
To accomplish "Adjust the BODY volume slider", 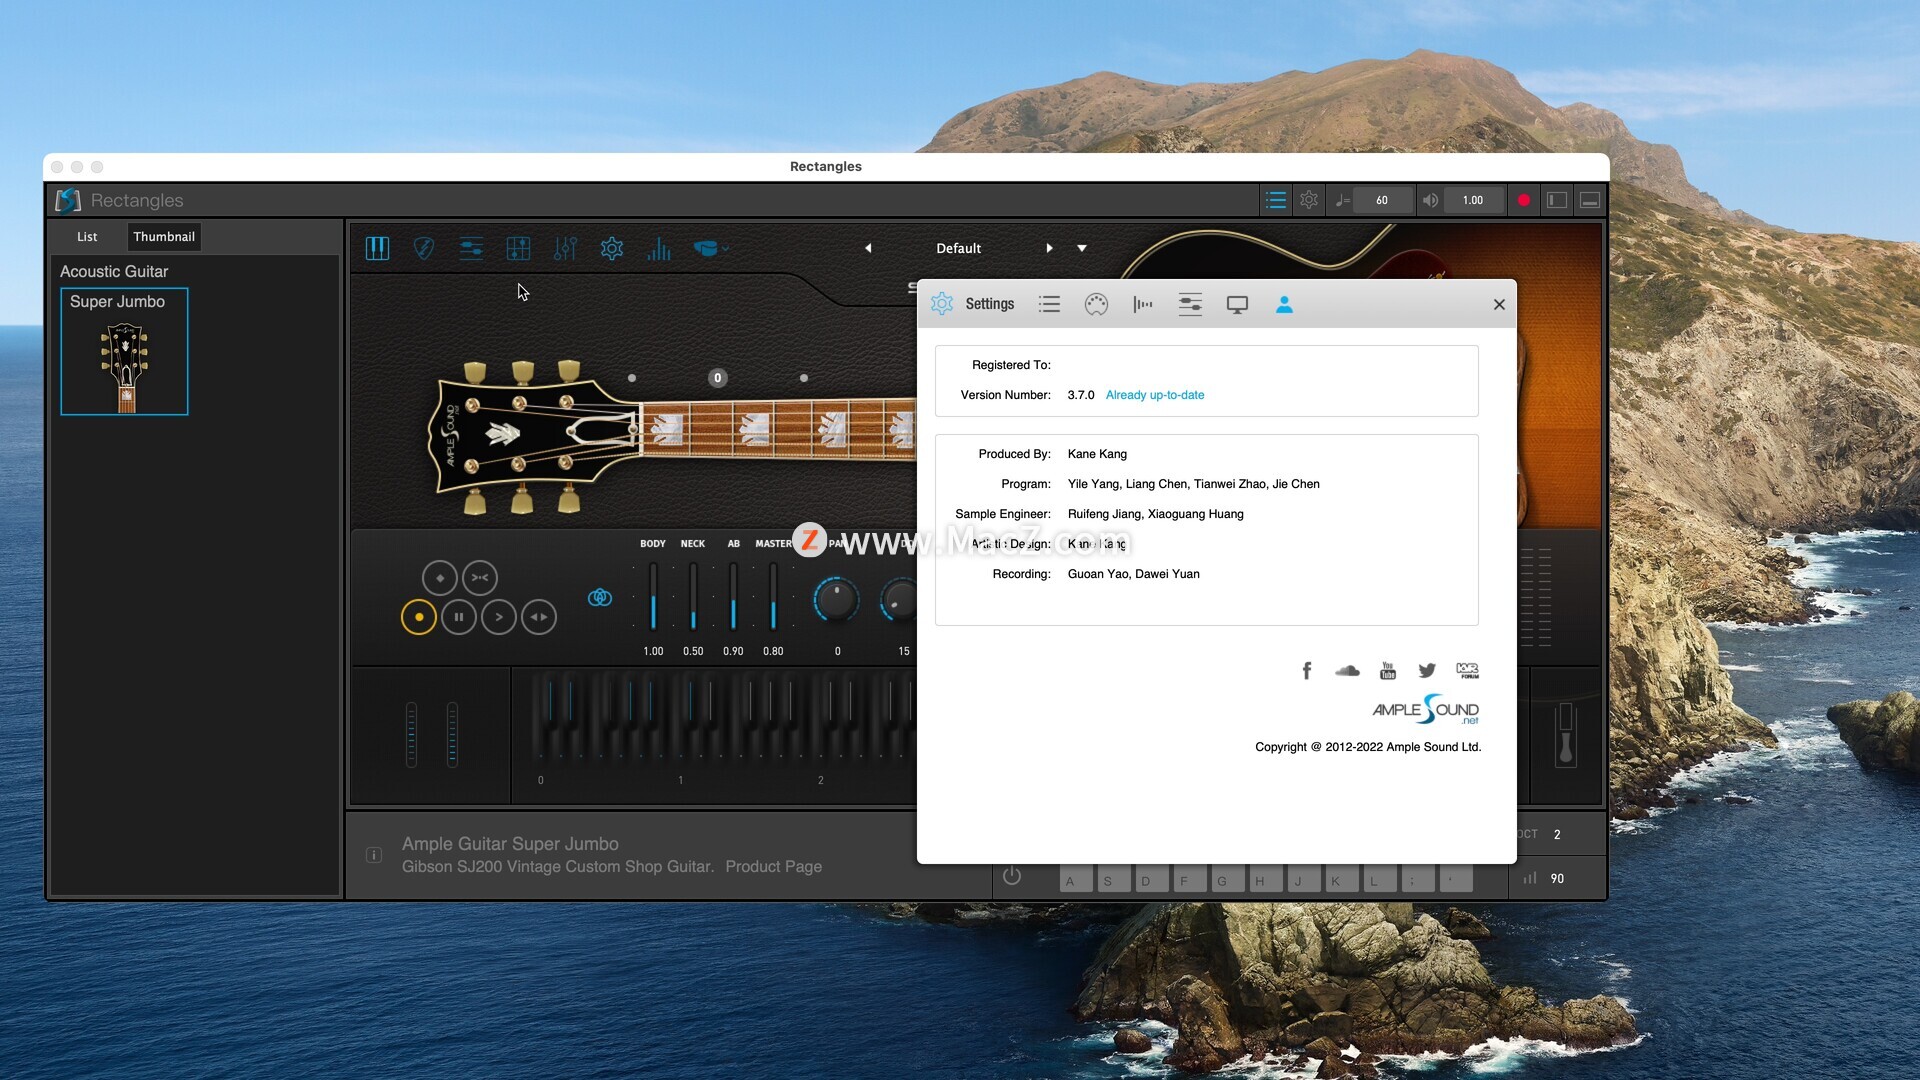I will click(x=653, y=596).
